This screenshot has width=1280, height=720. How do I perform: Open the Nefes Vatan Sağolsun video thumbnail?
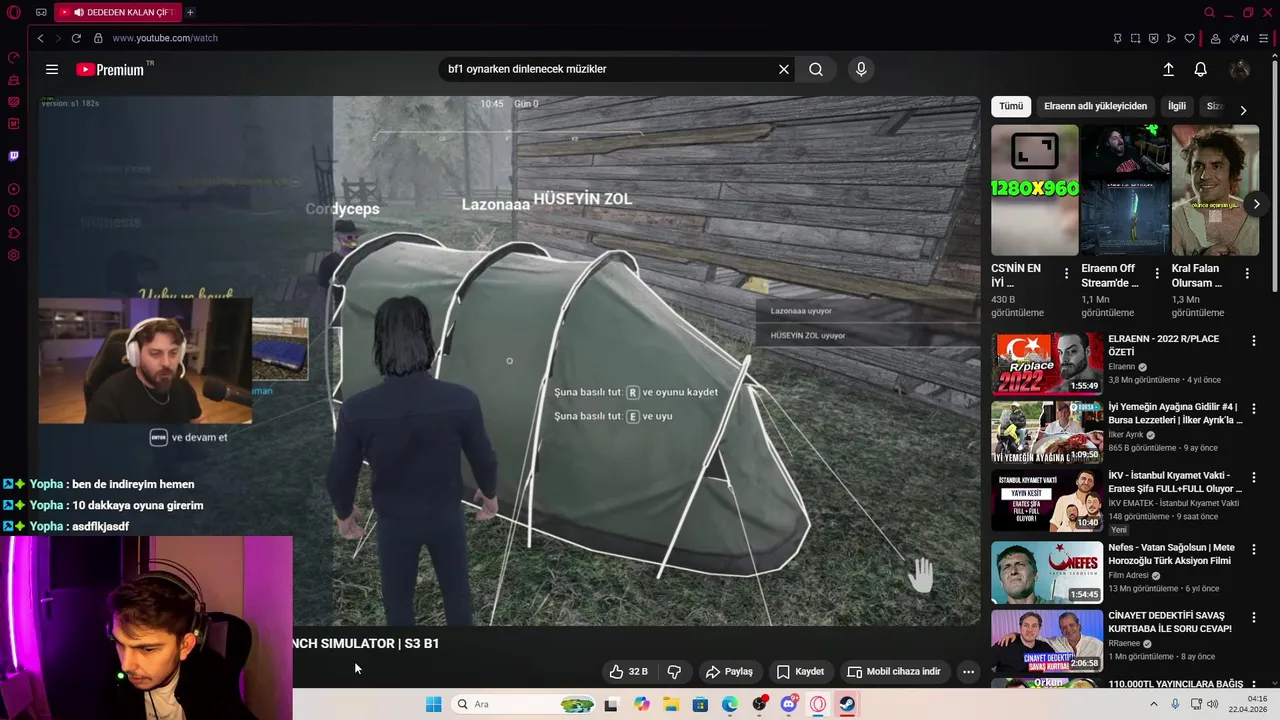[1047, 572]
